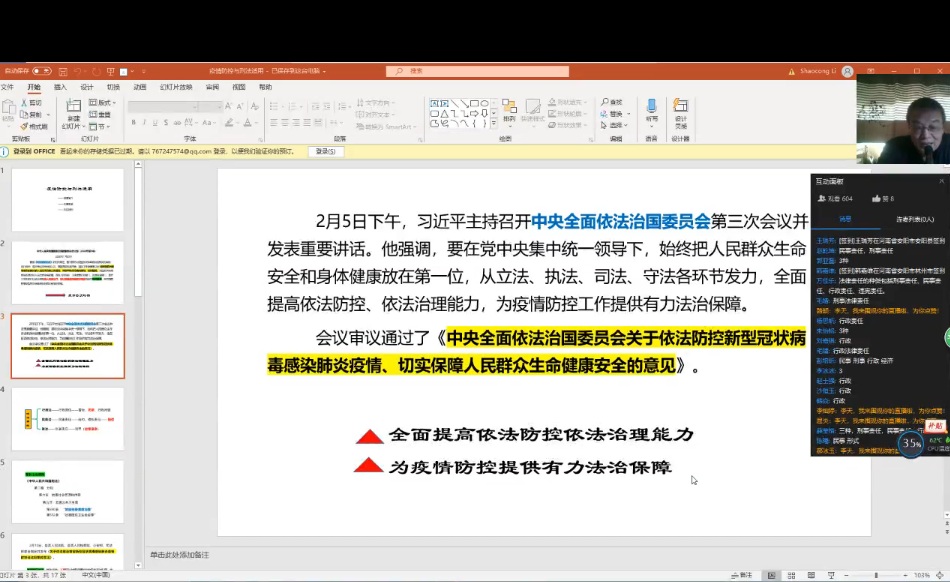Click the text highlight color pen
The image size is (950, 582).
pos(229,123)
